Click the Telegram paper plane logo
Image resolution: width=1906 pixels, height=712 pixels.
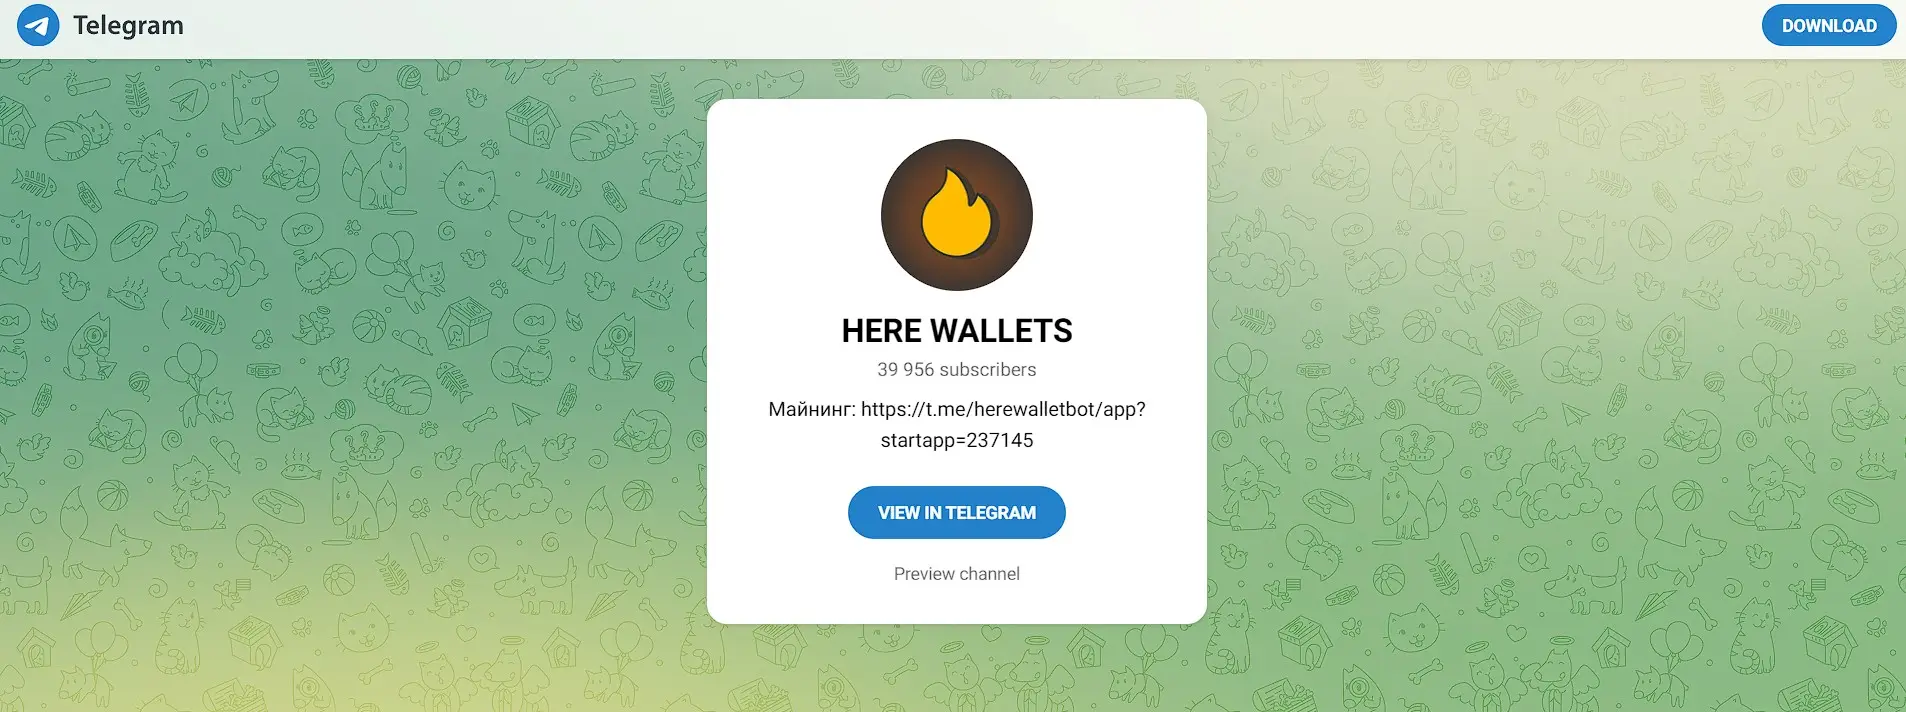coord(38,25)
